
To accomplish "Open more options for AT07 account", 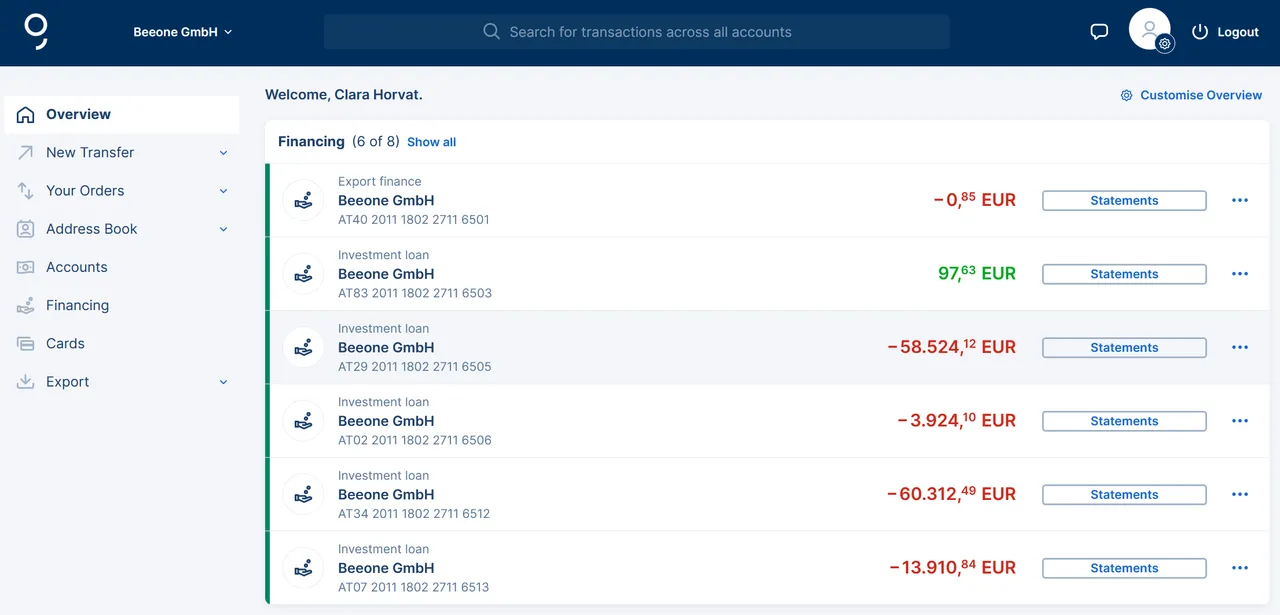I will tap(1240, 568).
